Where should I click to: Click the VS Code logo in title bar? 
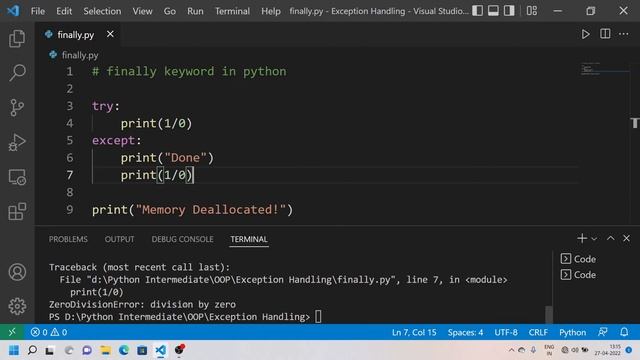click(x=13, y=11)
